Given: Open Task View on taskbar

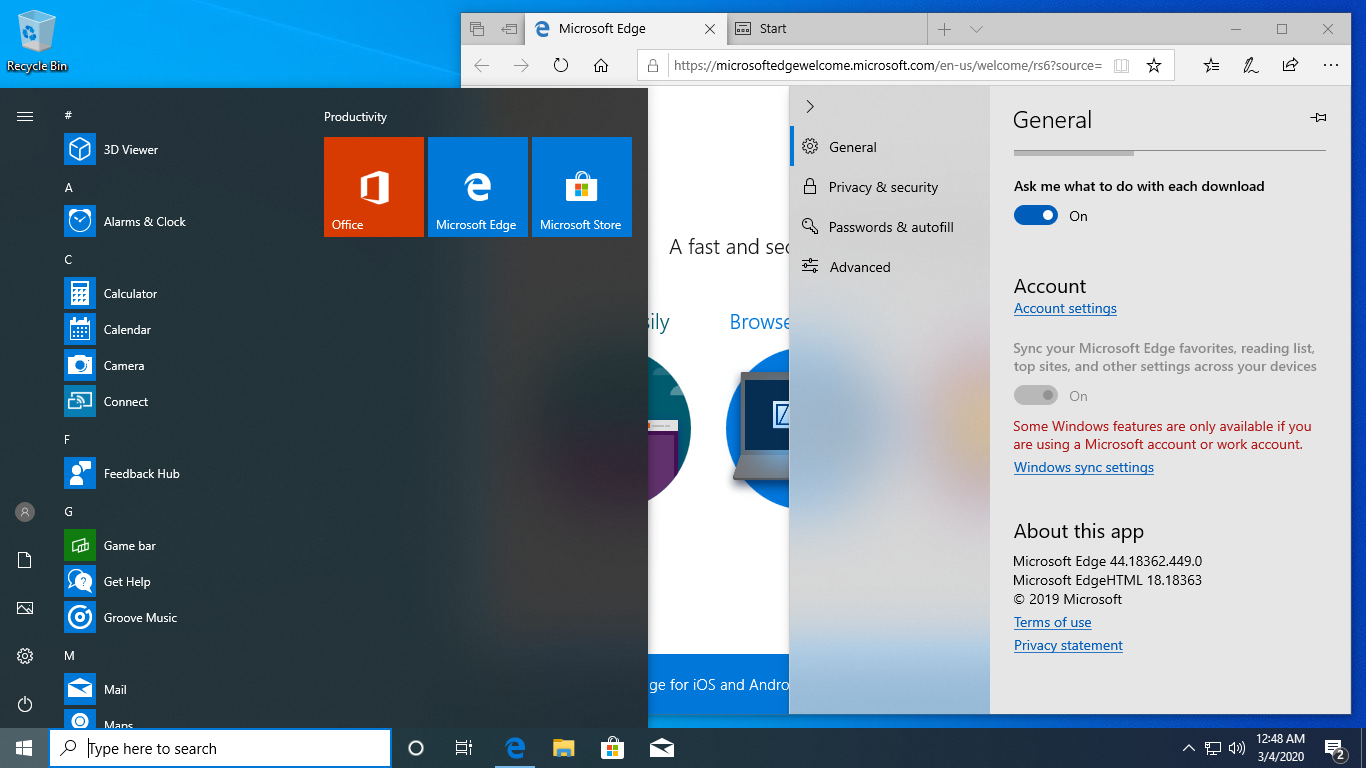Looking at the screenshot, I should [x=464, y=748].
